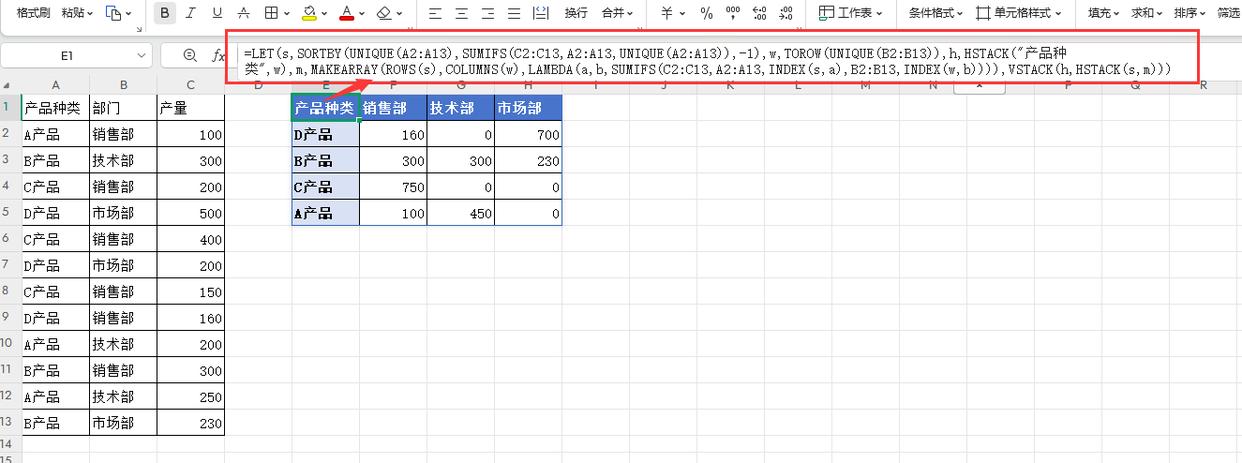Click the Name Box showing E1

66,56
